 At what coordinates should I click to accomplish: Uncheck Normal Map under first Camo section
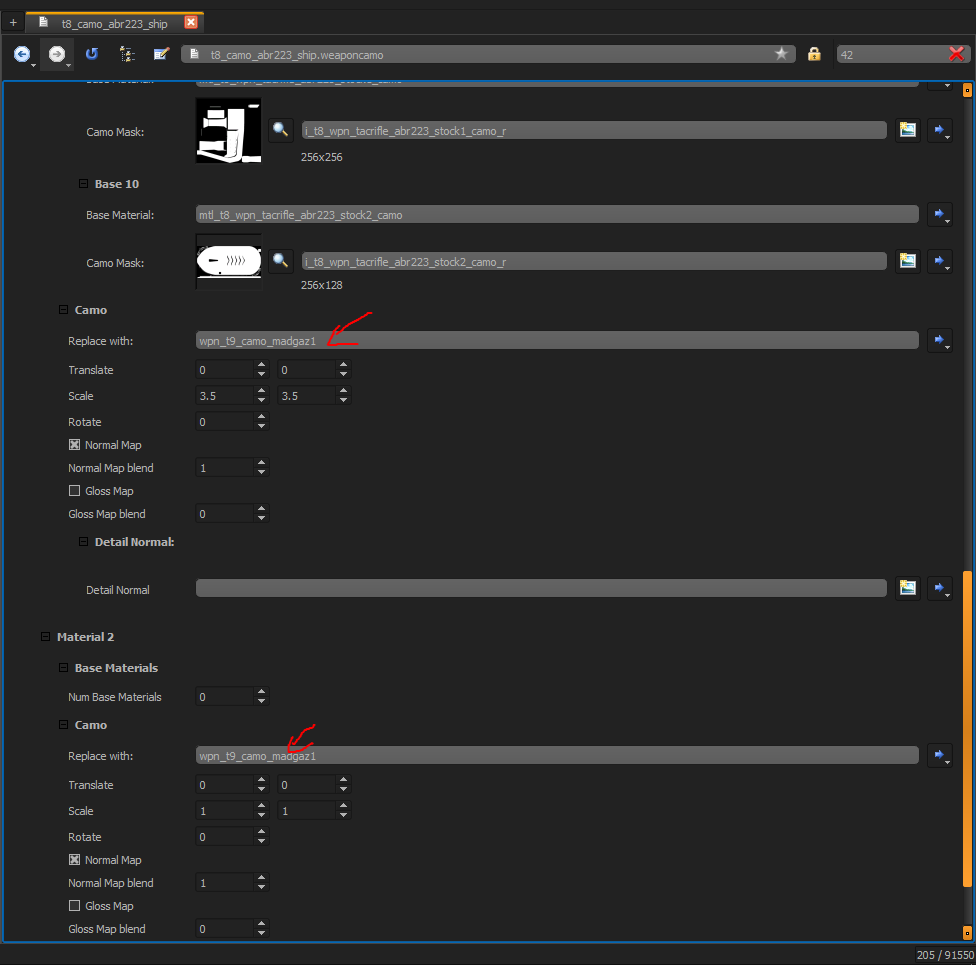click(x=74, y=445)
